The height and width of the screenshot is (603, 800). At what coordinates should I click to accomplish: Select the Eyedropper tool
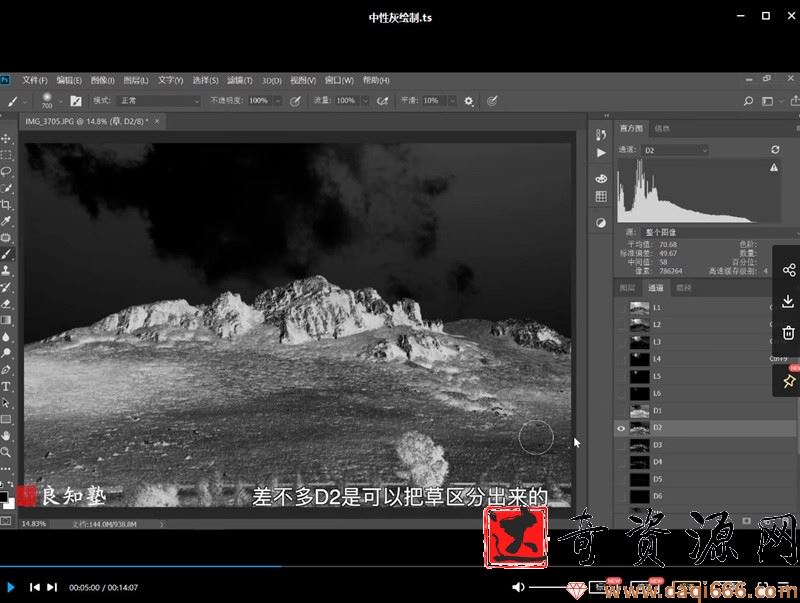[6, 221]
